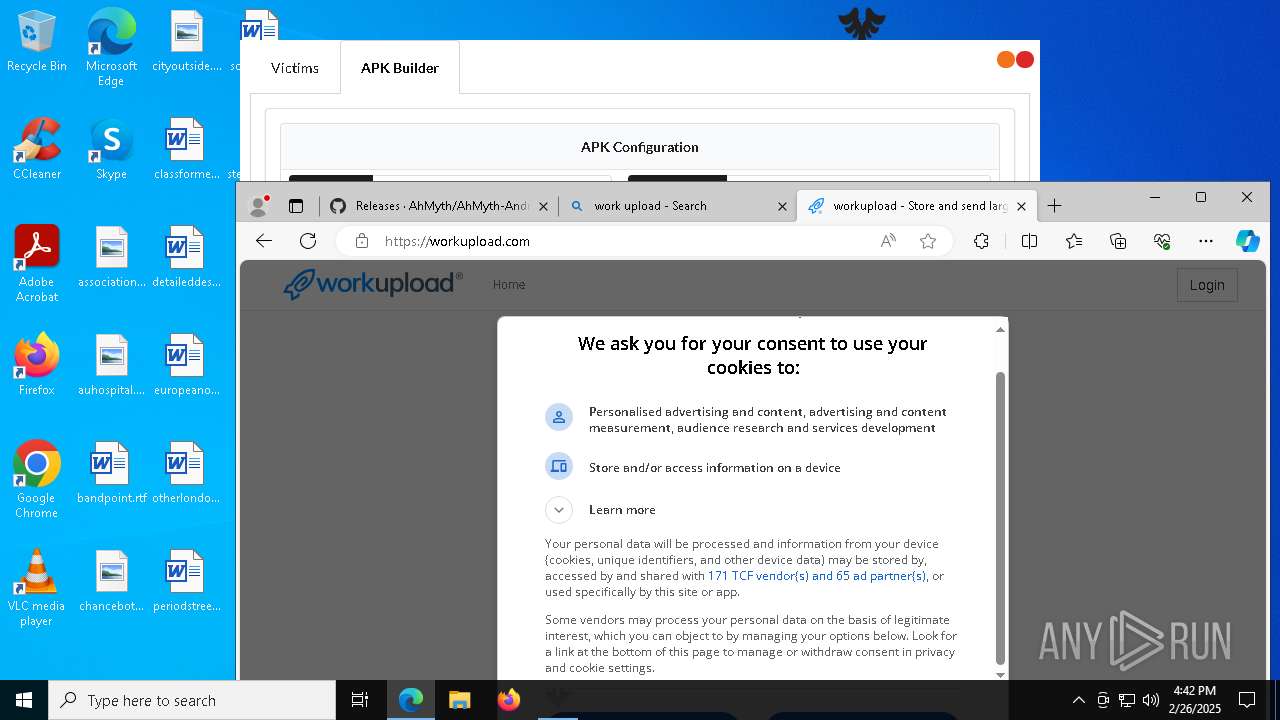Open volume control in system tray
This screenshot has width=1280, height=720.
pyautogui.click(x=1150, y=700)
